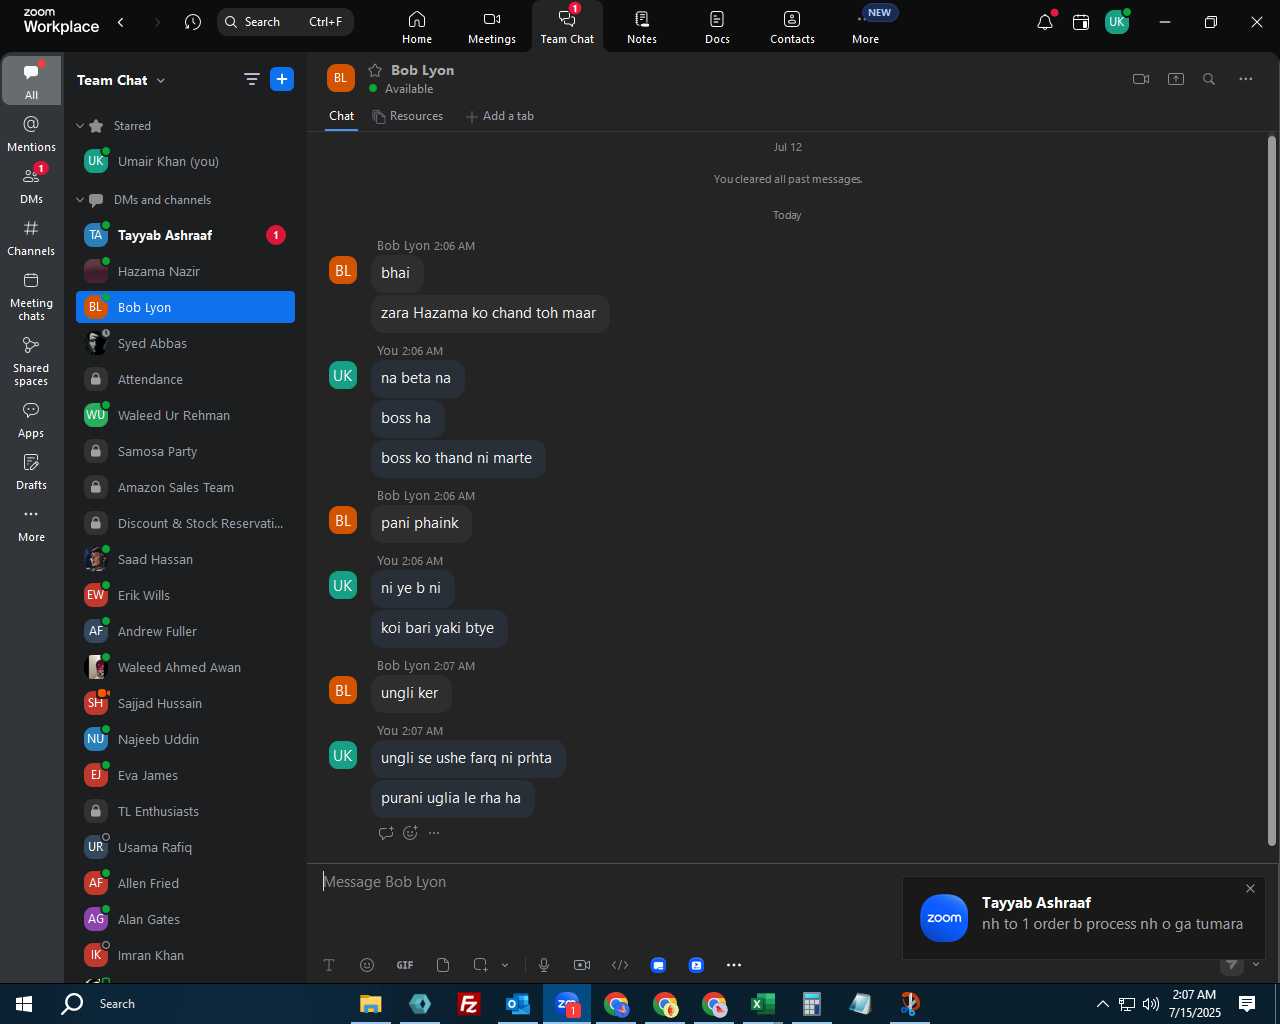Screen dimensions: 1280x1024
Task: Click the blue plus new chat button
Action: 282,79
